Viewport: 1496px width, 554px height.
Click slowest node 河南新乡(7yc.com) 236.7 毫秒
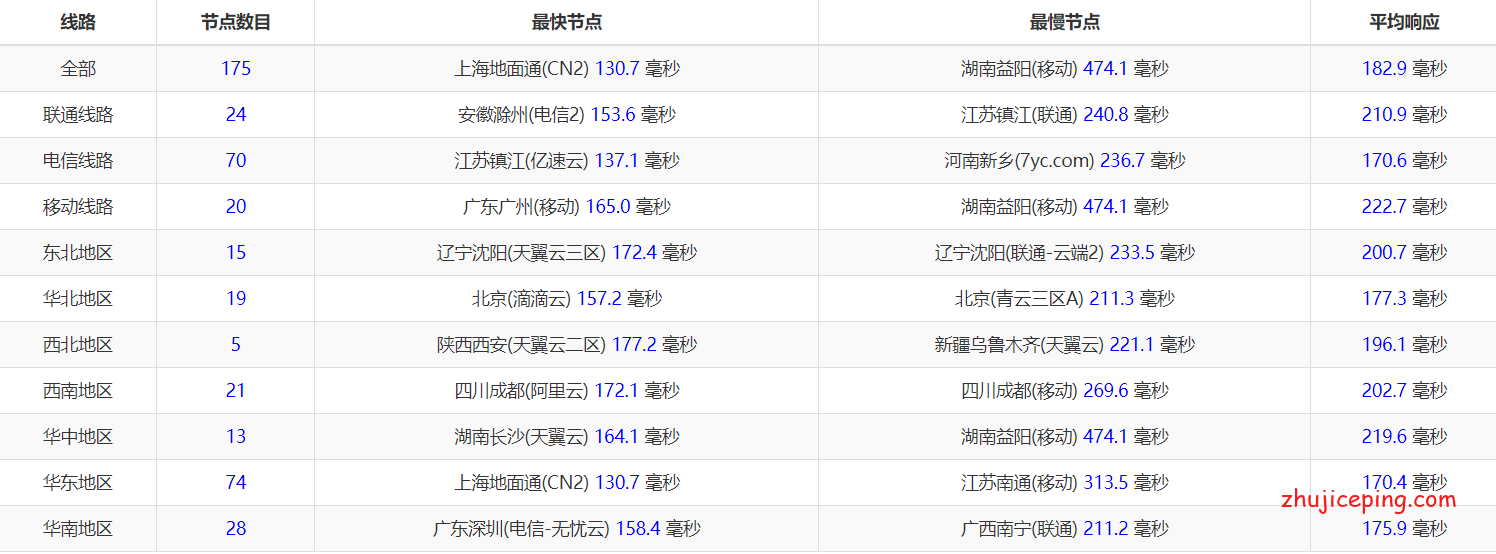[1065, 161]
